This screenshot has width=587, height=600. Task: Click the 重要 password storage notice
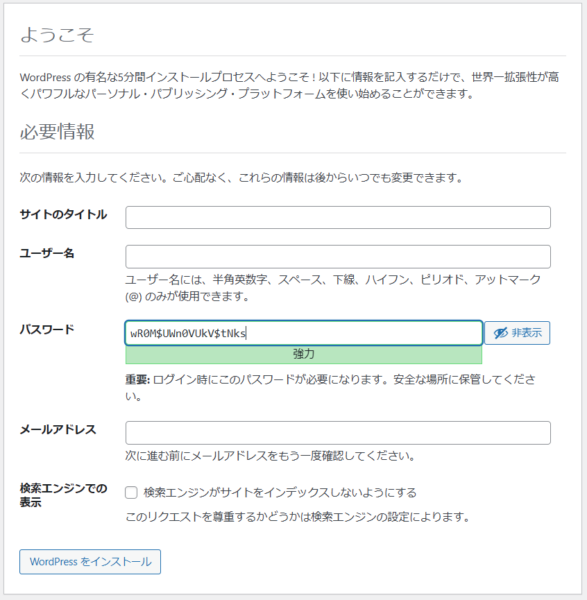click(330, 388)
